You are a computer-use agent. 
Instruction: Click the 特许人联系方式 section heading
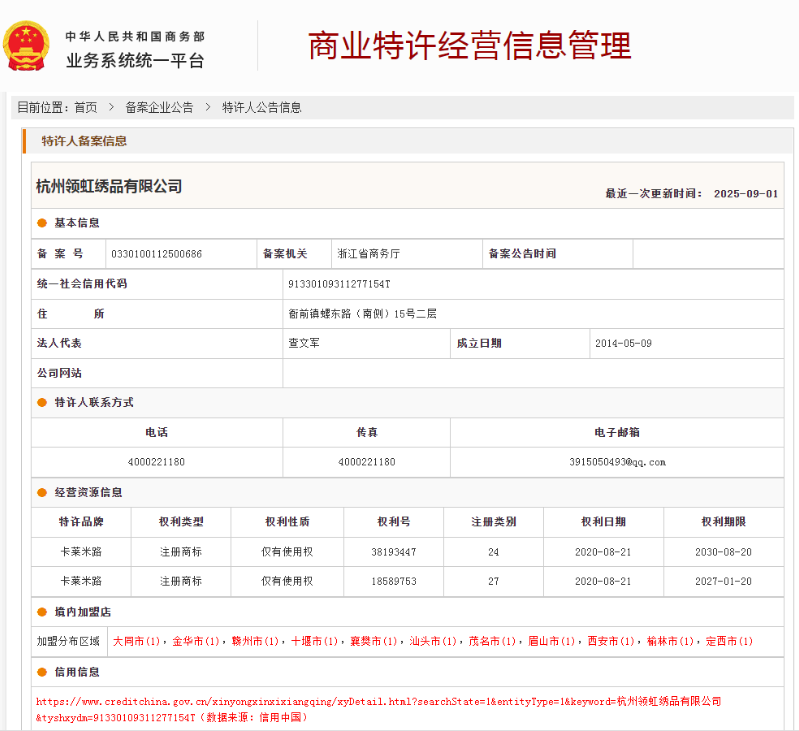click(x=94, y=402)
